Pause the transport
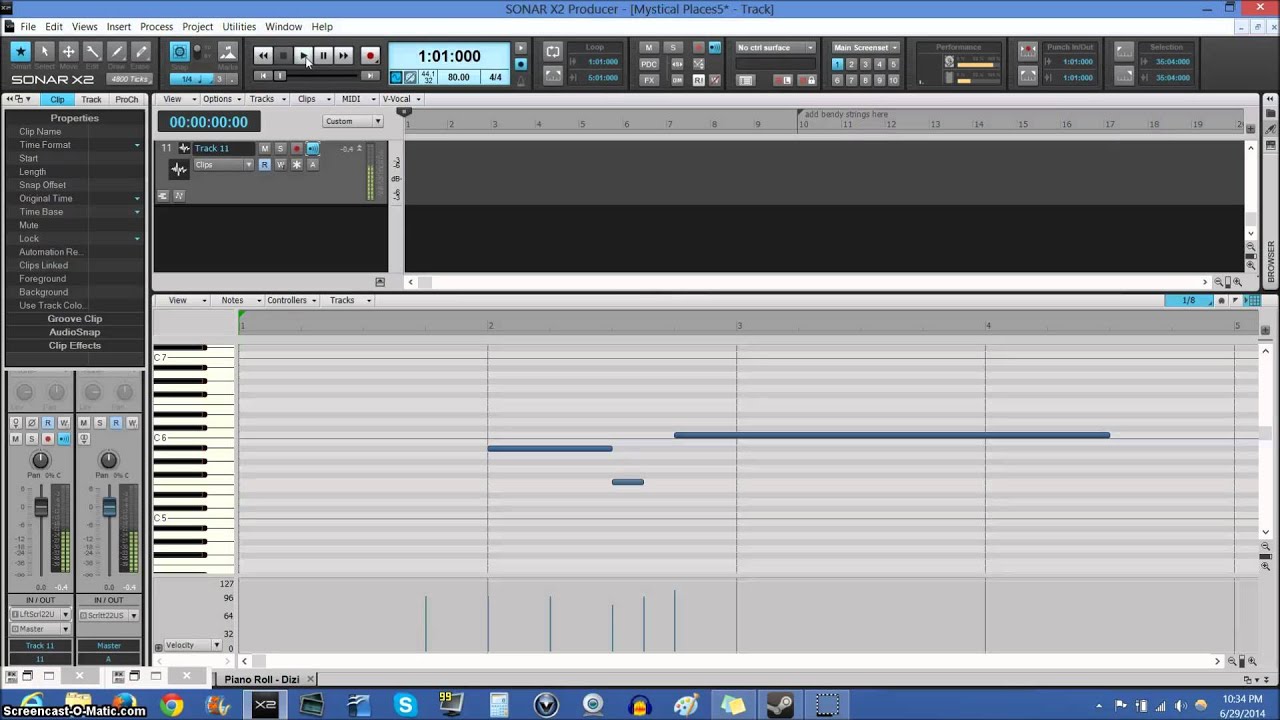The image size is (1280, 720). (324, 56)
